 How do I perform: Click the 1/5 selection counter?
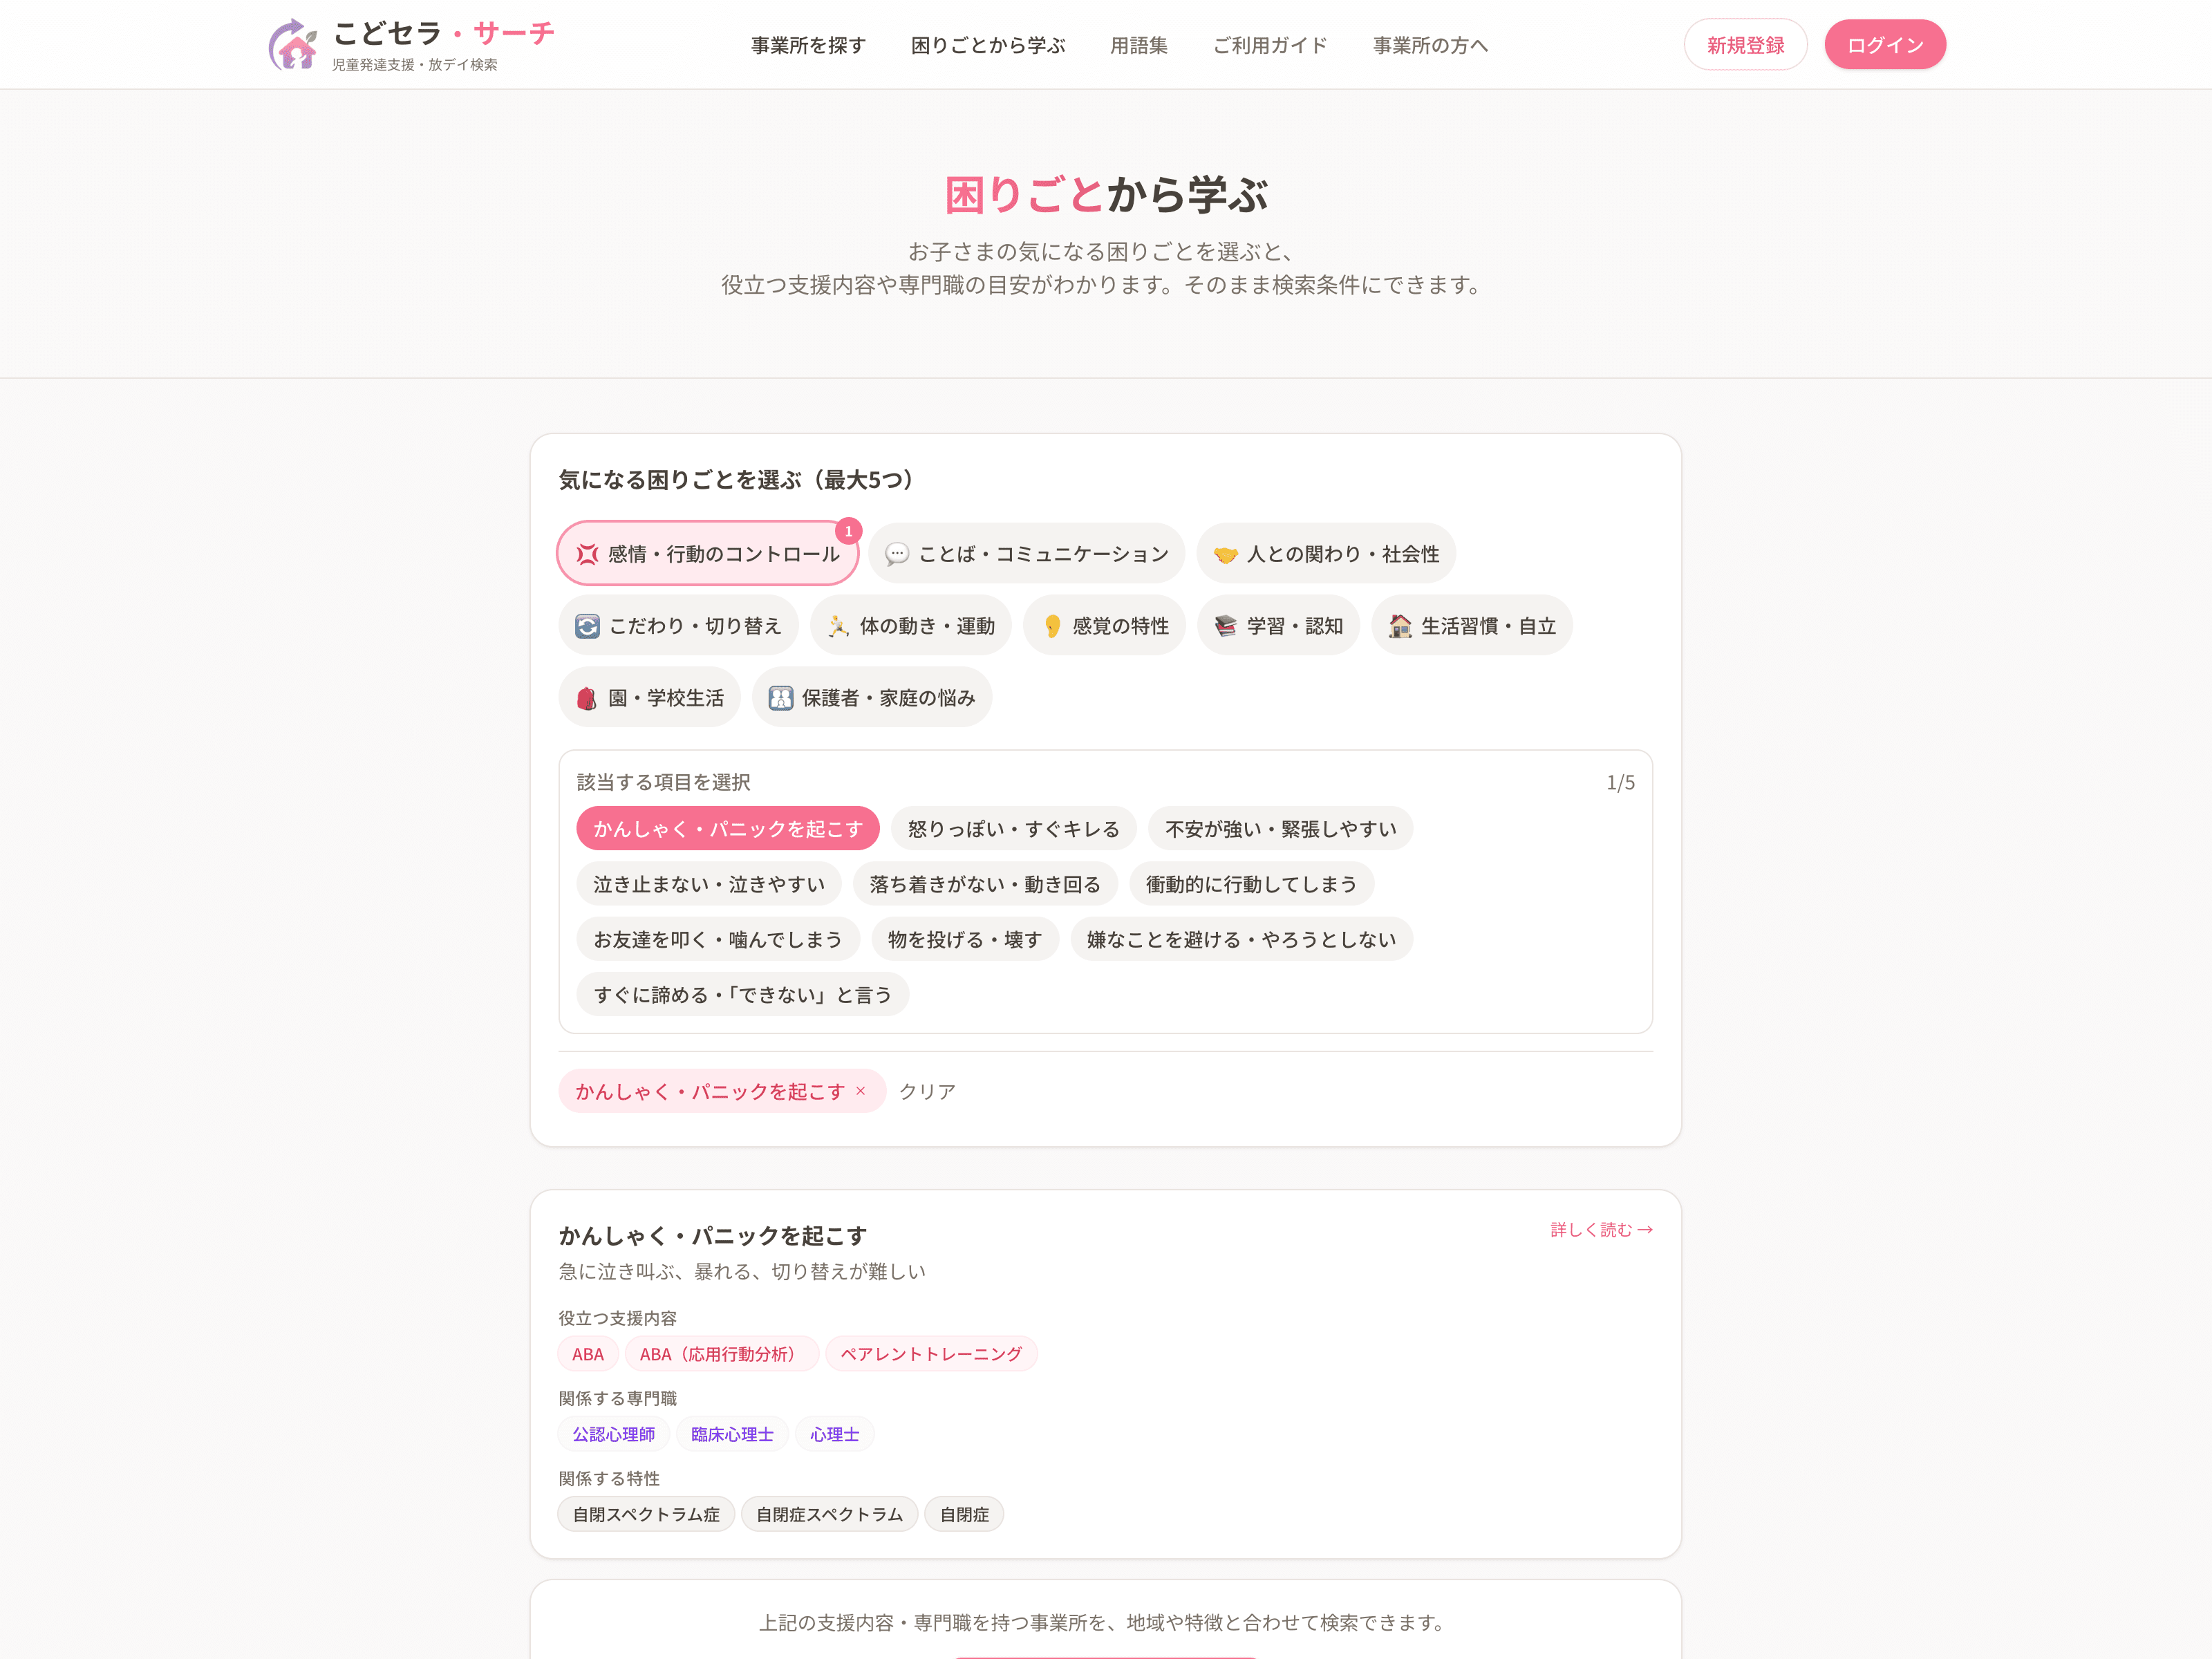(x=1620, y=783)
